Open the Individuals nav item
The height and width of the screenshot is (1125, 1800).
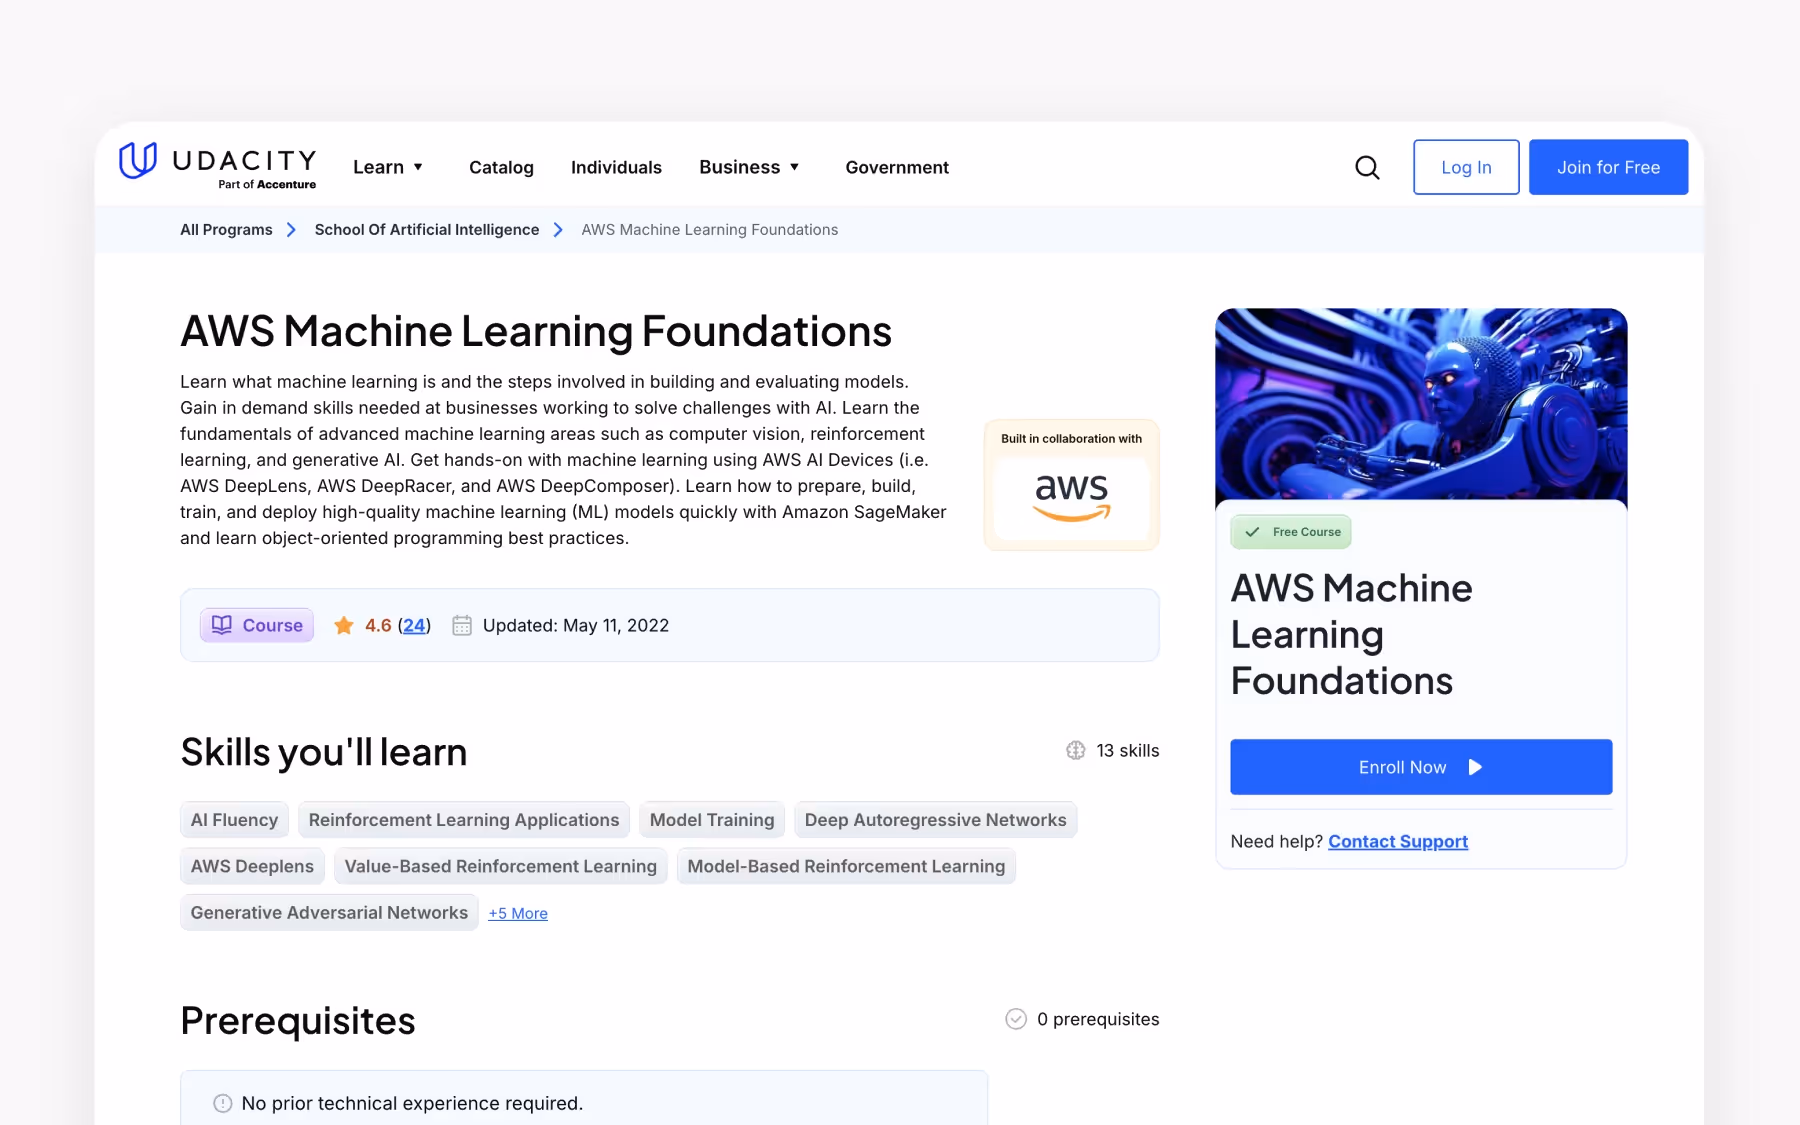coord(616,167)
